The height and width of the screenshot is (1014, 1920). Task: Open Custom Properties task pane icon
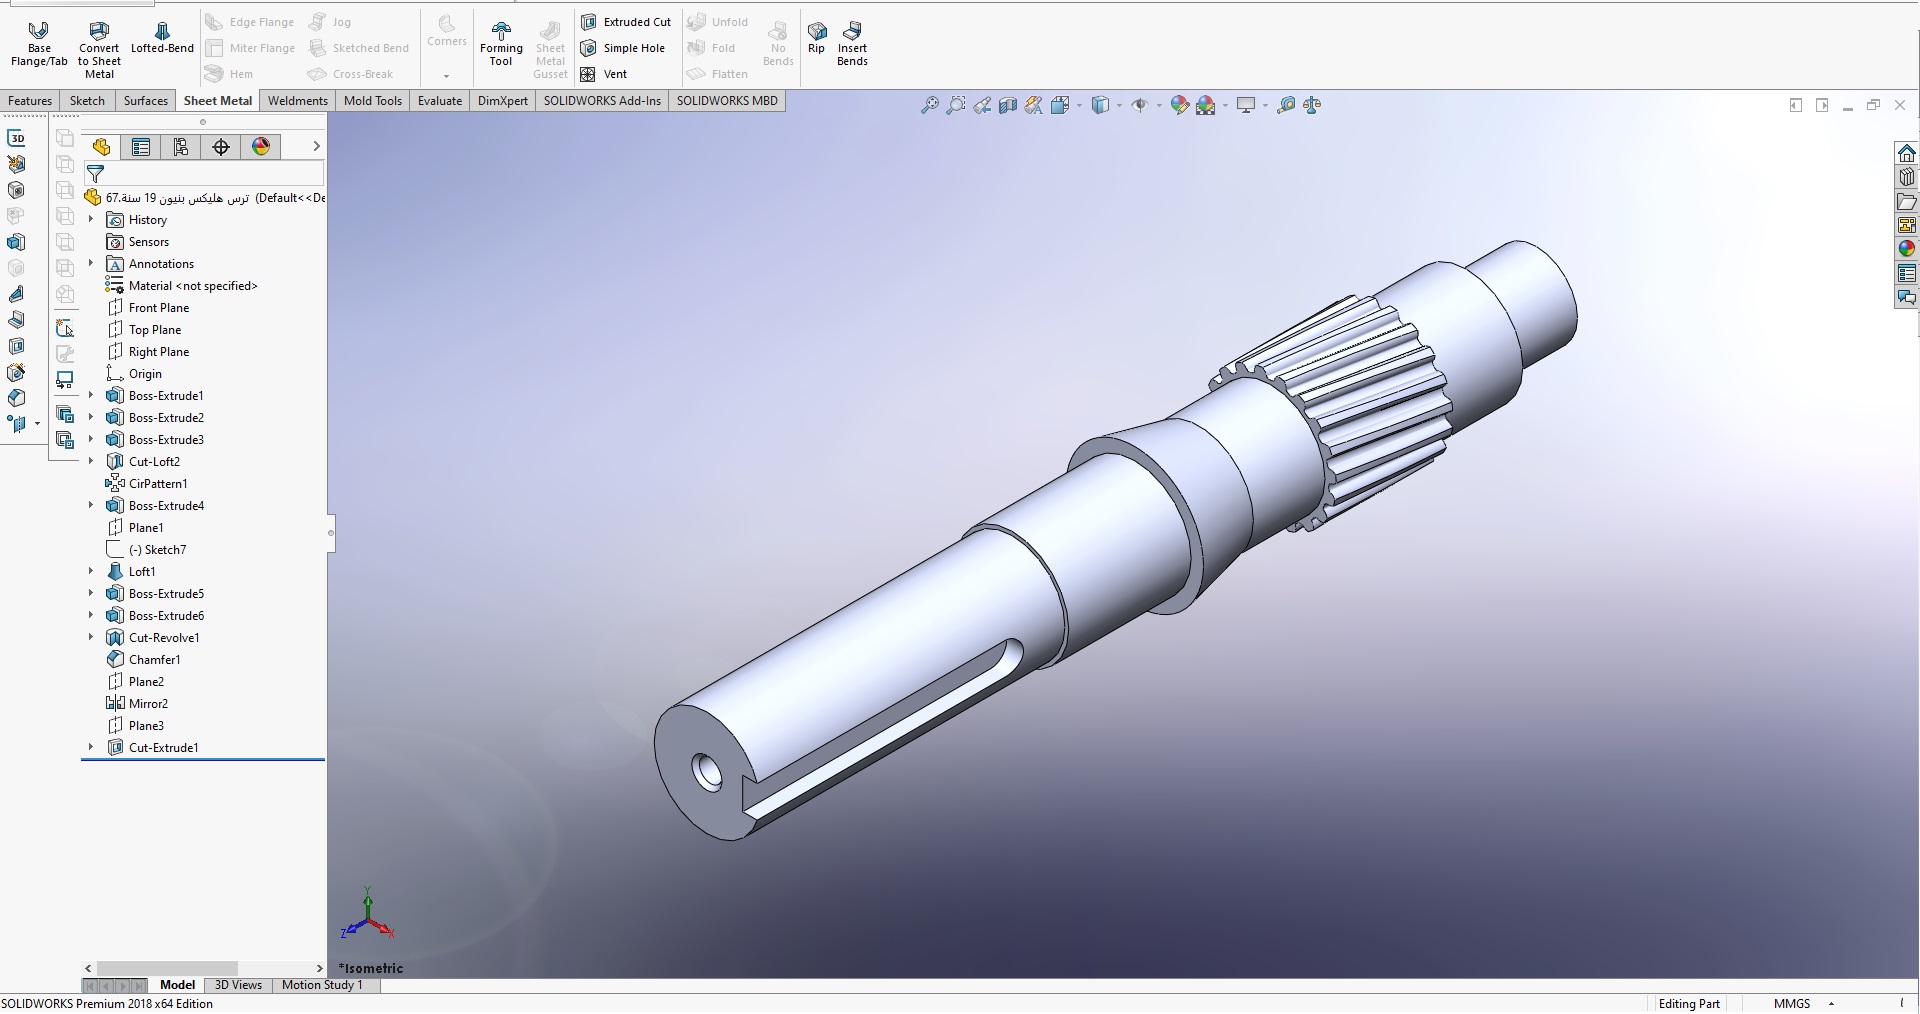pos(1907,273)
